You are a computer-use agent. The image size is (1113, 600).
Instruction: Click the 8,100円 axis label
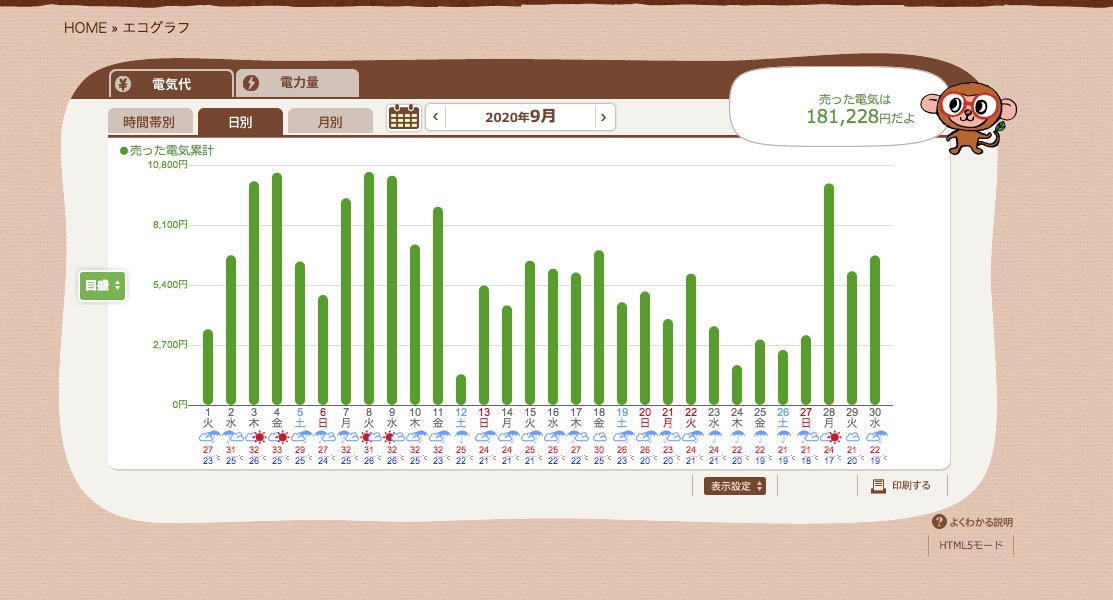click(170, 224)
